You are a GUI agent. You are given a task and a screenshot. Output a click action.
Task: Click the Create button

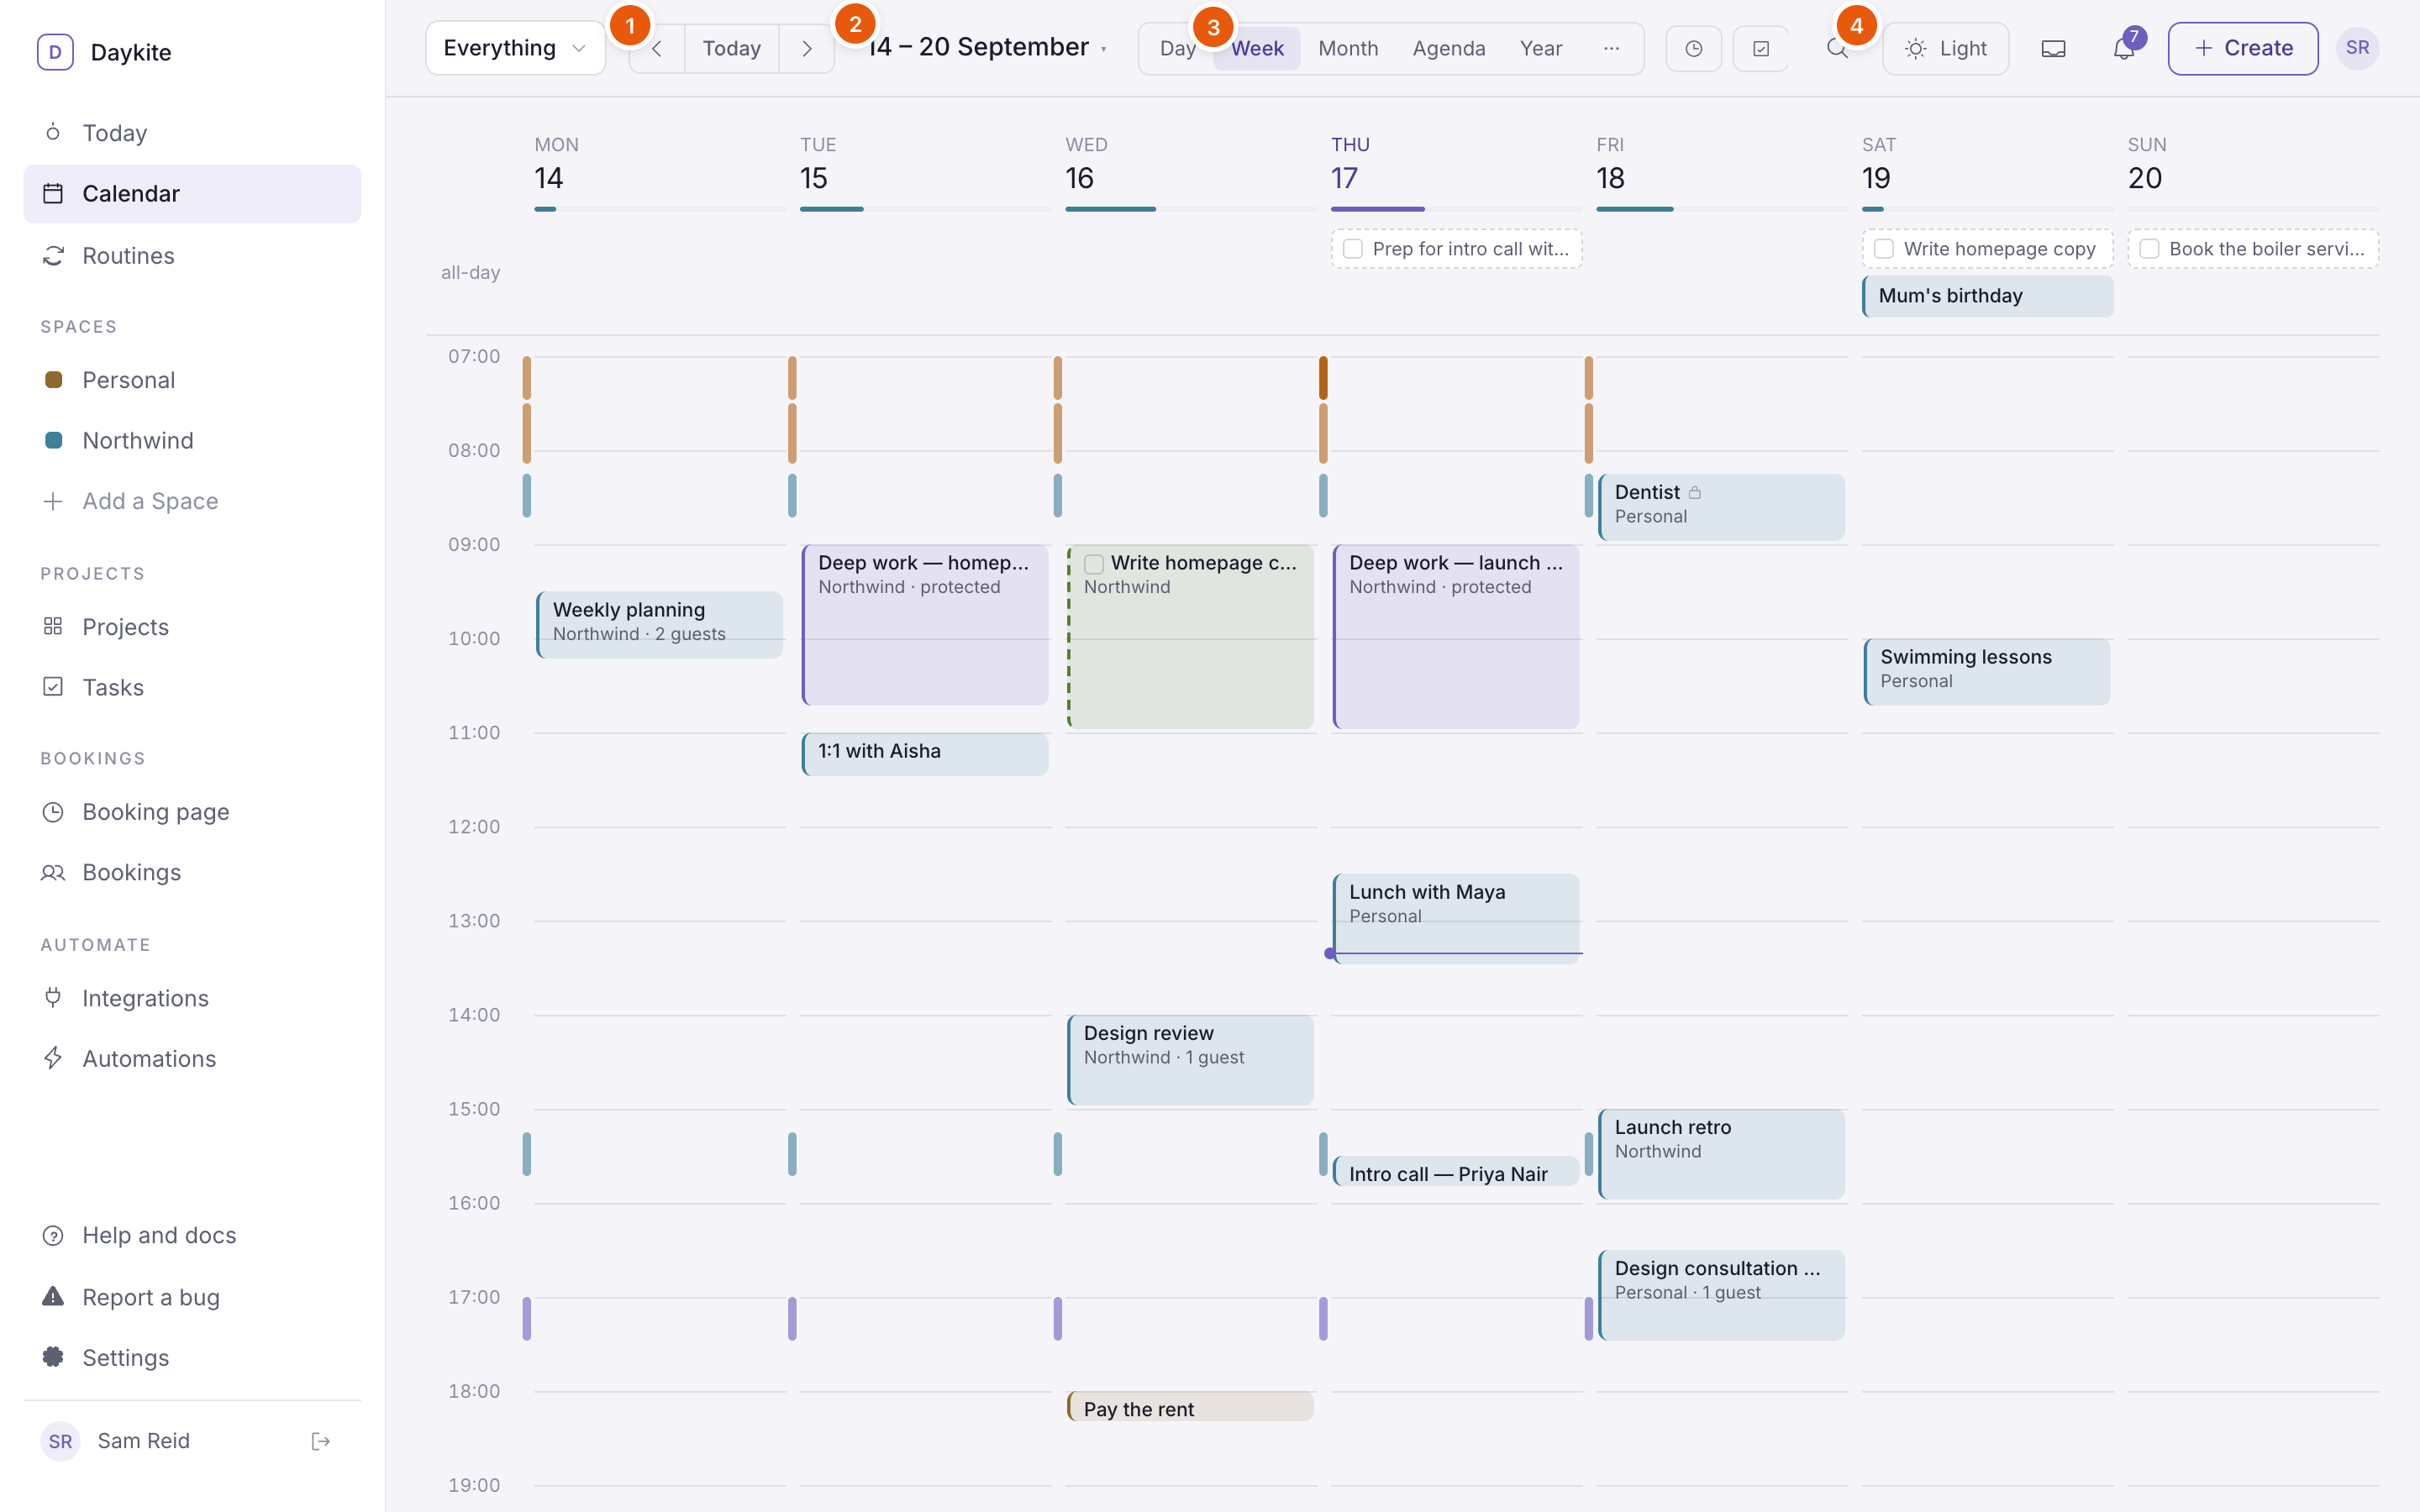2243,48
